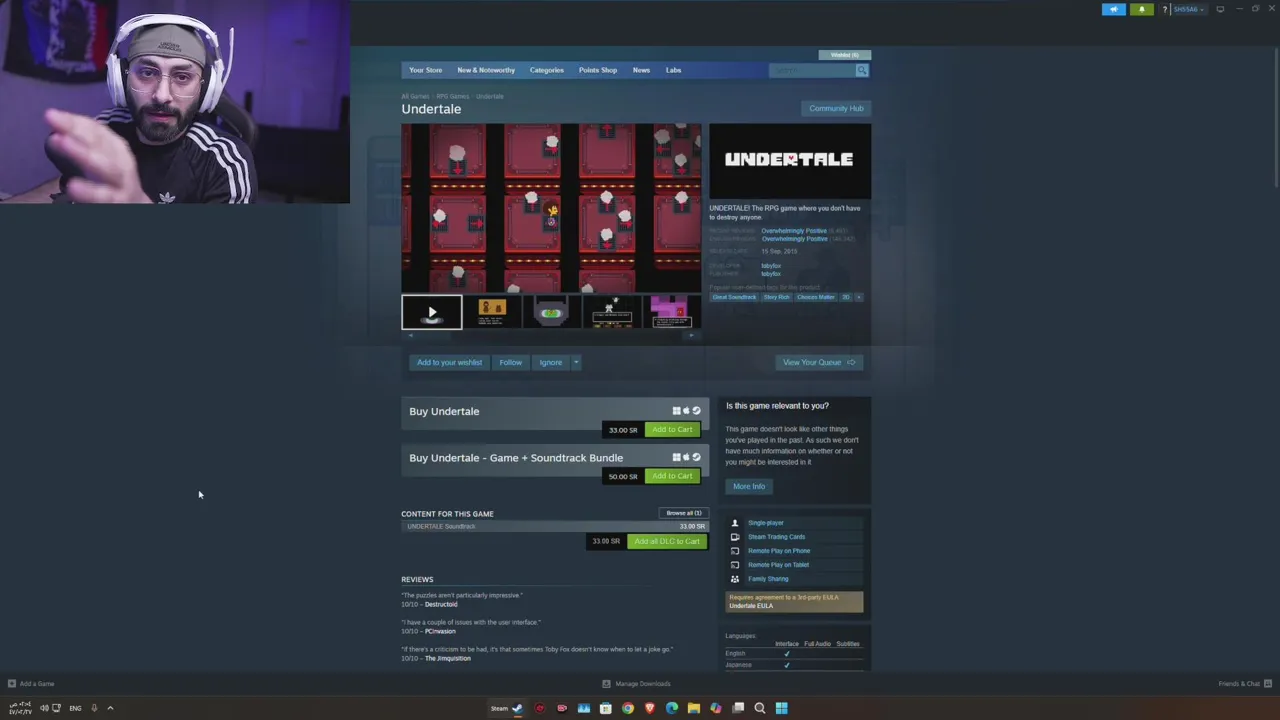The width and height of the screenshot is (1280, 720).
Task: Open the Undertale EULA agreement link
Action: tap(751, 606)
